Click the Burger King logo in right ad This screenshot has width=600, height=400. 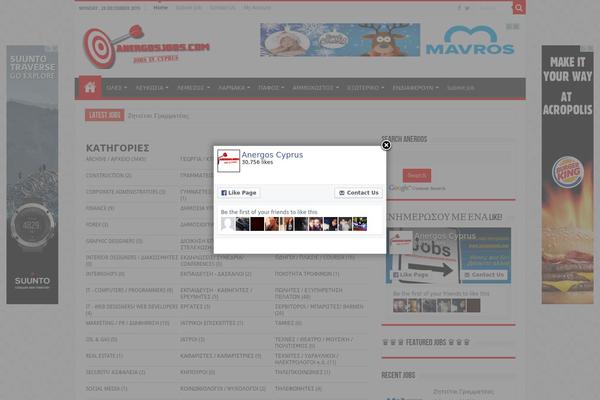click(x=567, y=172)
